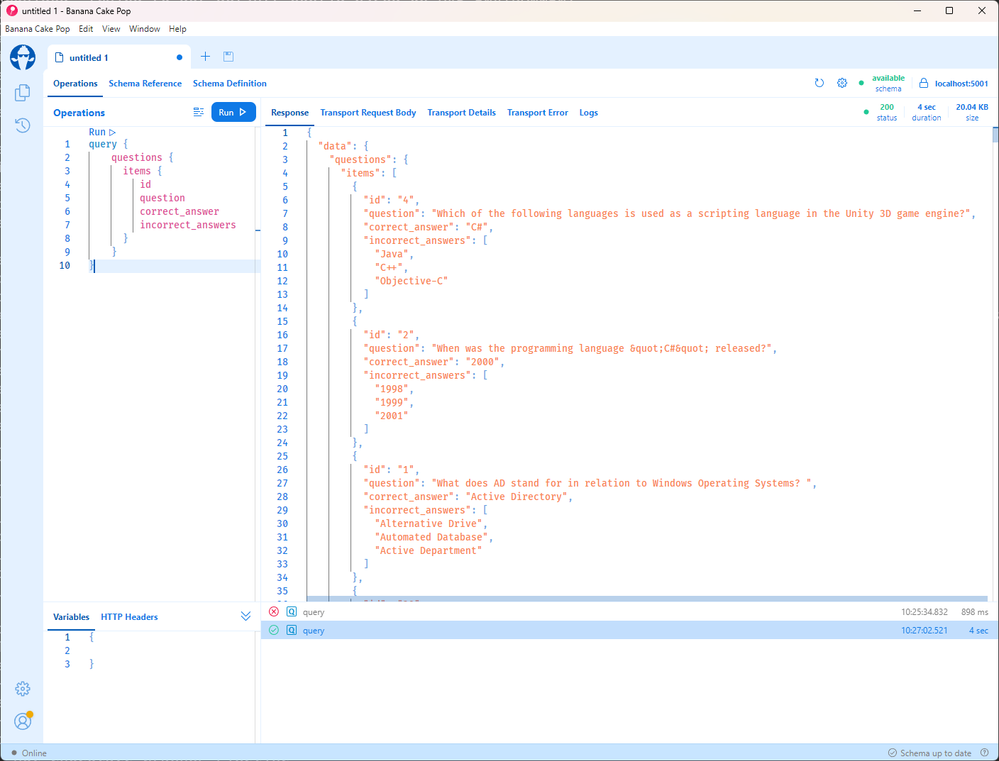Open the Transport Request Body tab

tap(368, 113)
